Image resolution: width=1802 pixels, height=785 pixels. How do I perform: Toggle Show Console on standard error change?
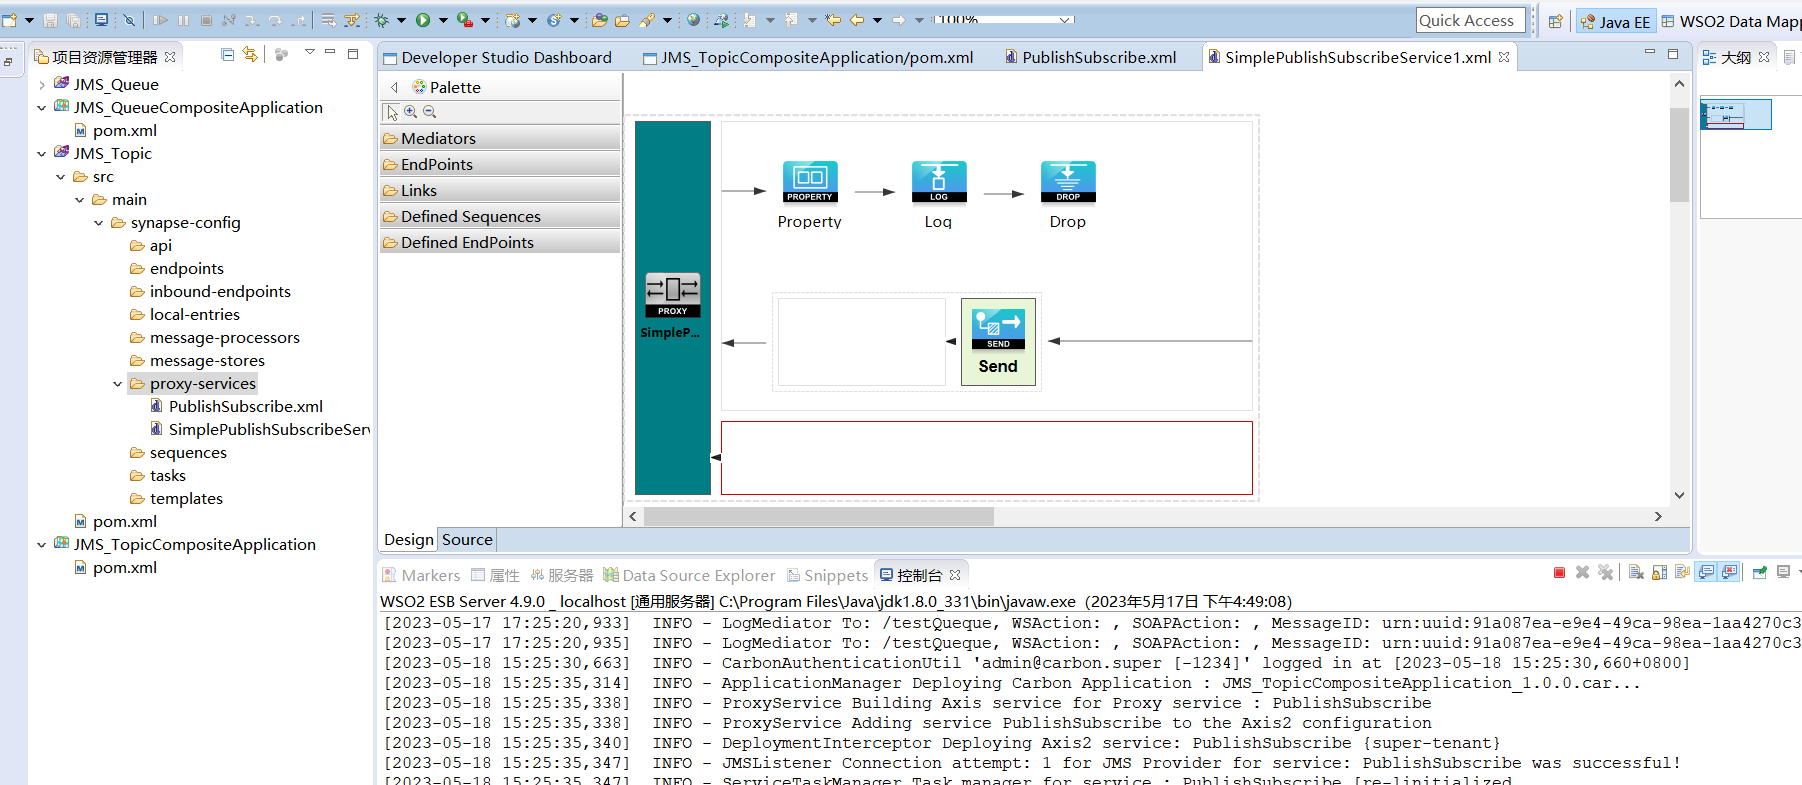(1729, 572)
